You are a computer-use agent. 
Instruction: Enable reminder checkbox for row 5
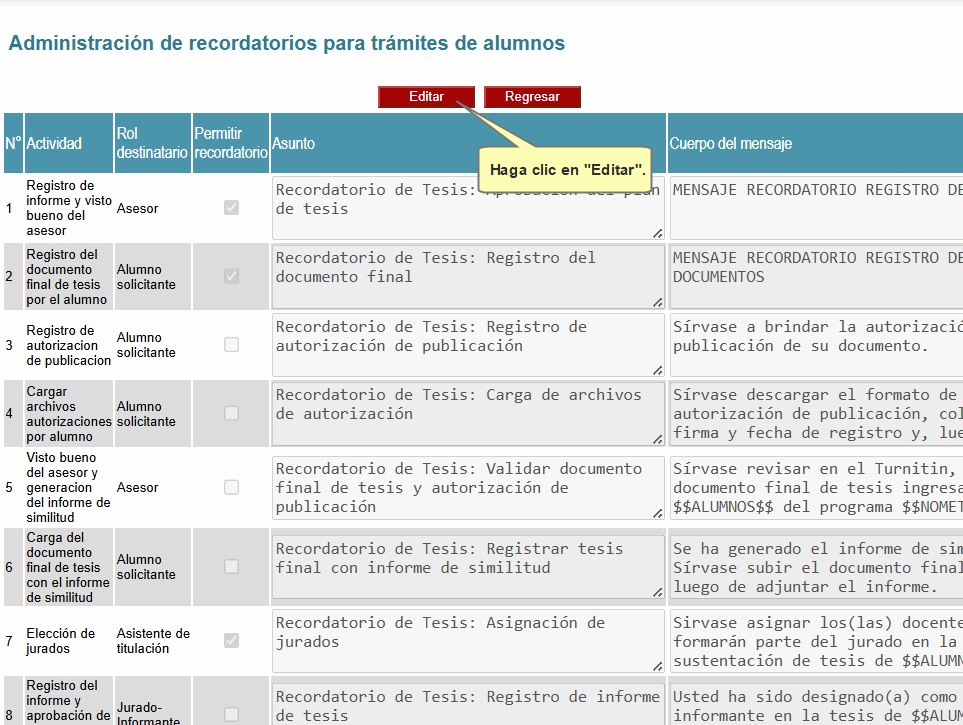(231, 487)
